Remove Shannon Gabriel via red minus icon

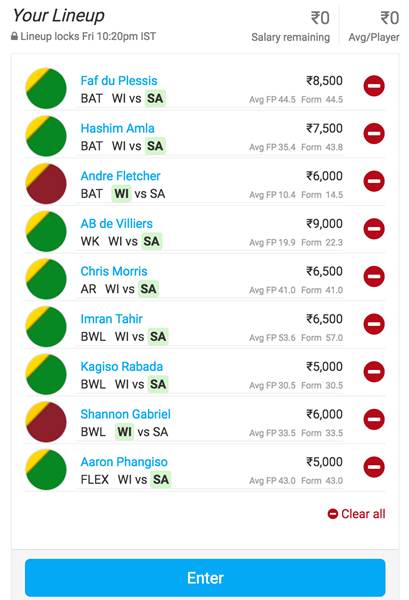click(x=374, y=419)
